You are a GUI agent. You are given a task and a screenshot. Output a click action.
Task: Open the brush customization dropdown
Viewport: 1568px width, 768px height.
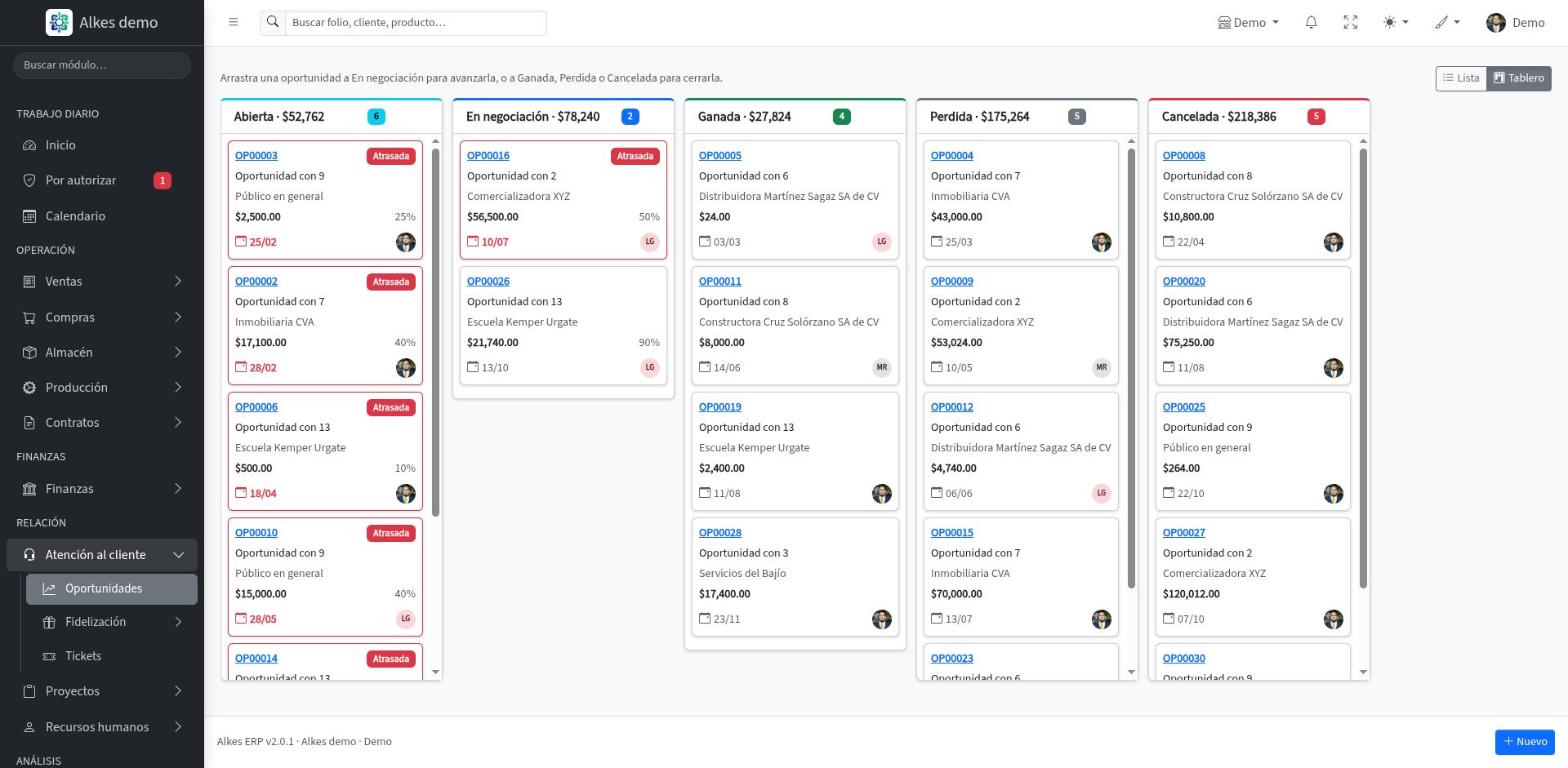(x=1447, y=22)
